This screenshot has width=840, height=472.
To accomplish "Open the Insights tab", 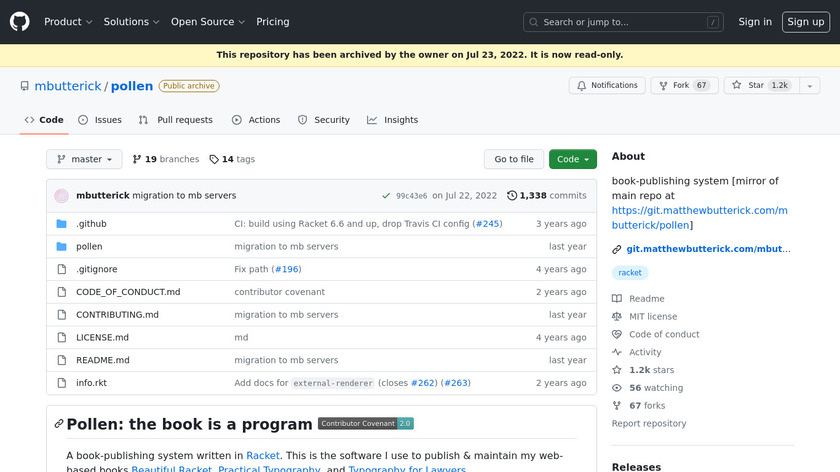I will click(392, 120).
